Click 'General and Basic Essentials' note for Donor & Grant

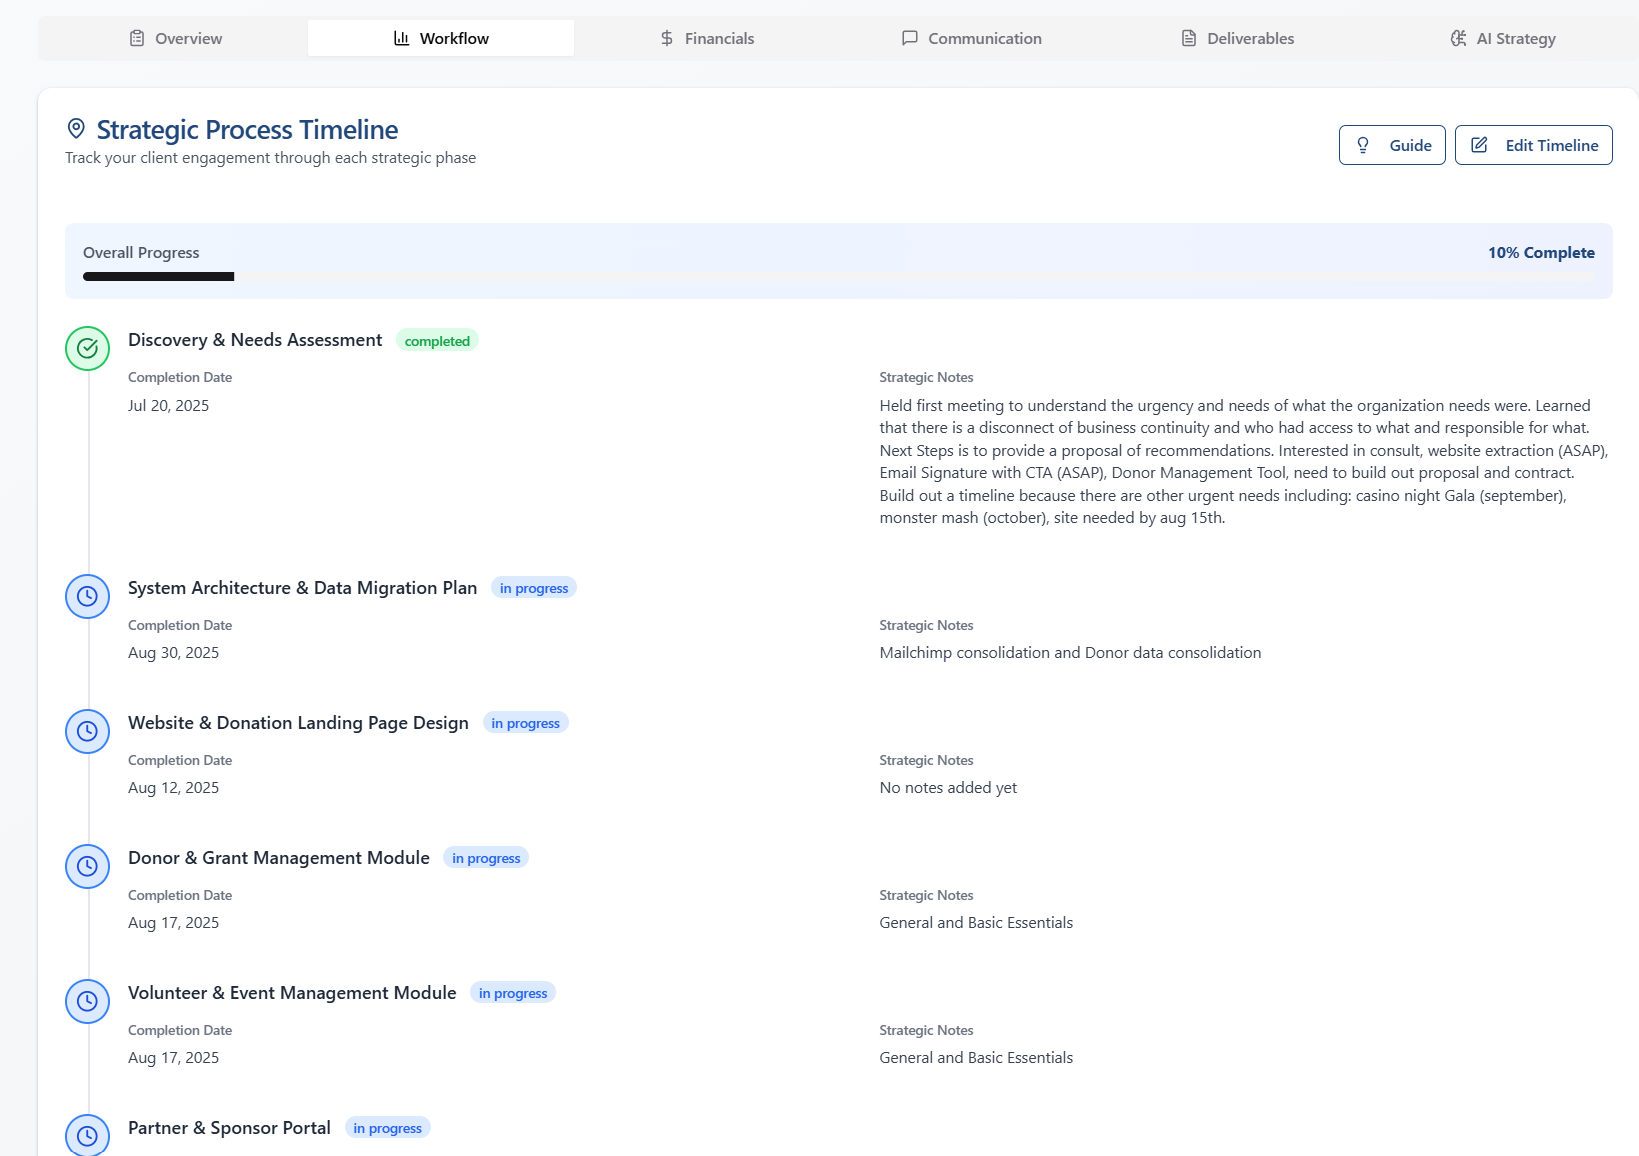976,922
